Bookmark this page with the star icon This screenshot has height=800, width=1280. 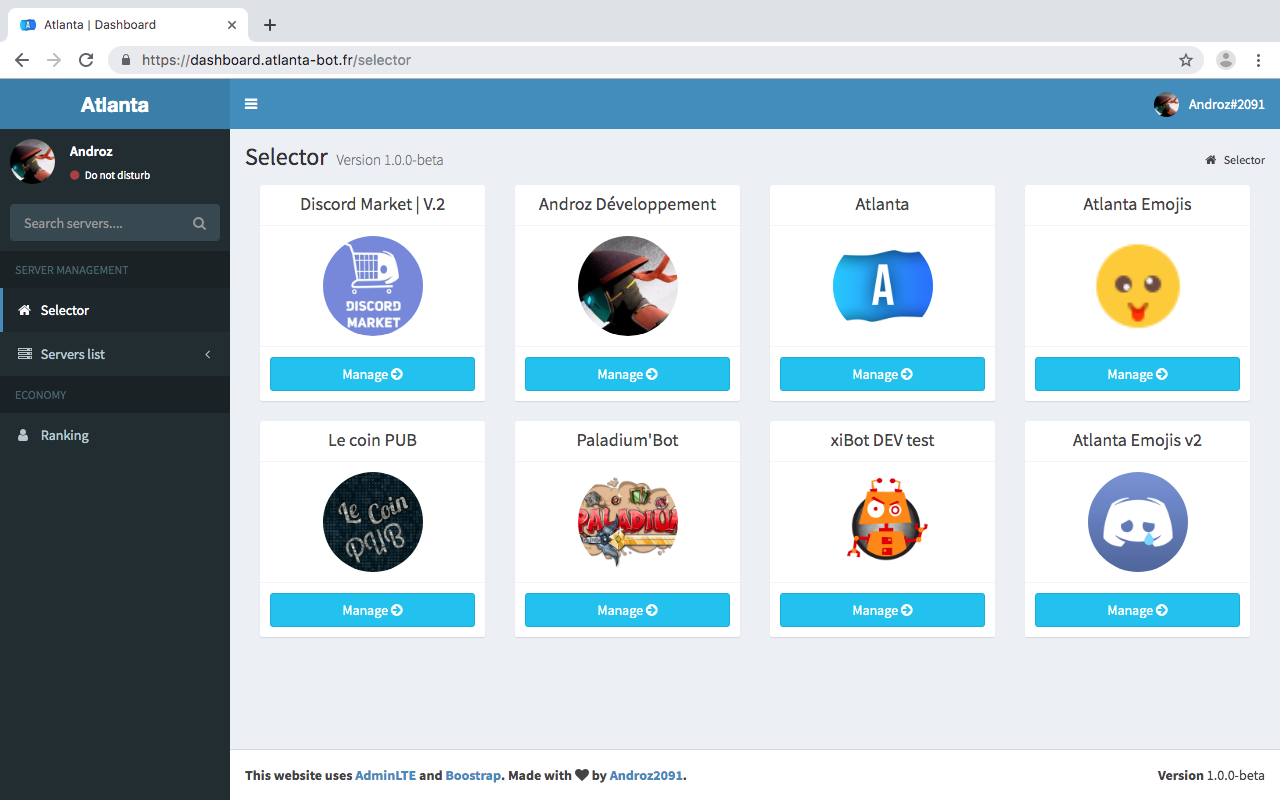tap(1186, 60)
